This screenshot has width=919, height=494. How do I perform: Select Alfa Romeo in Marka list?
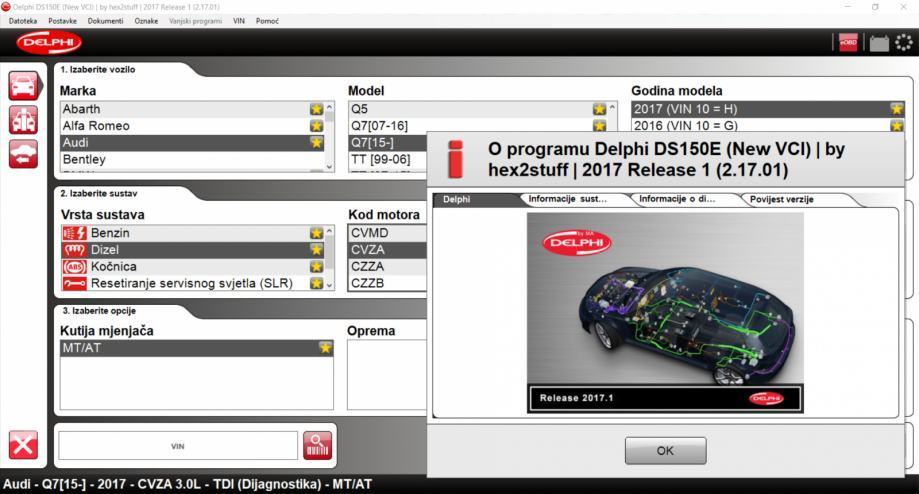pyautogui.click(x=192, y=126)
